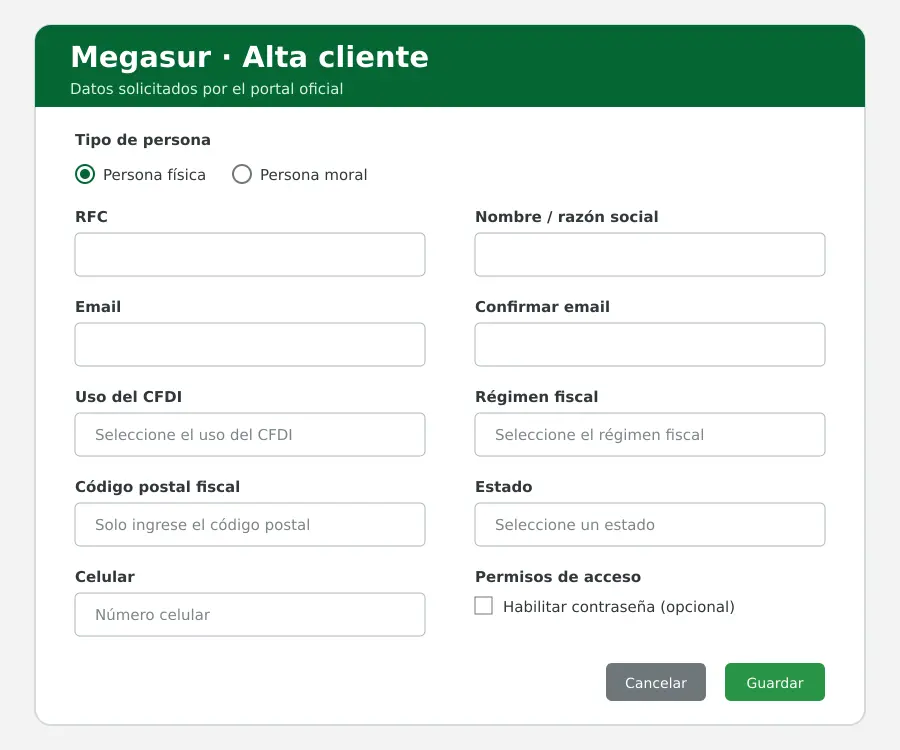Click the Régimen fiscal label

537,397
